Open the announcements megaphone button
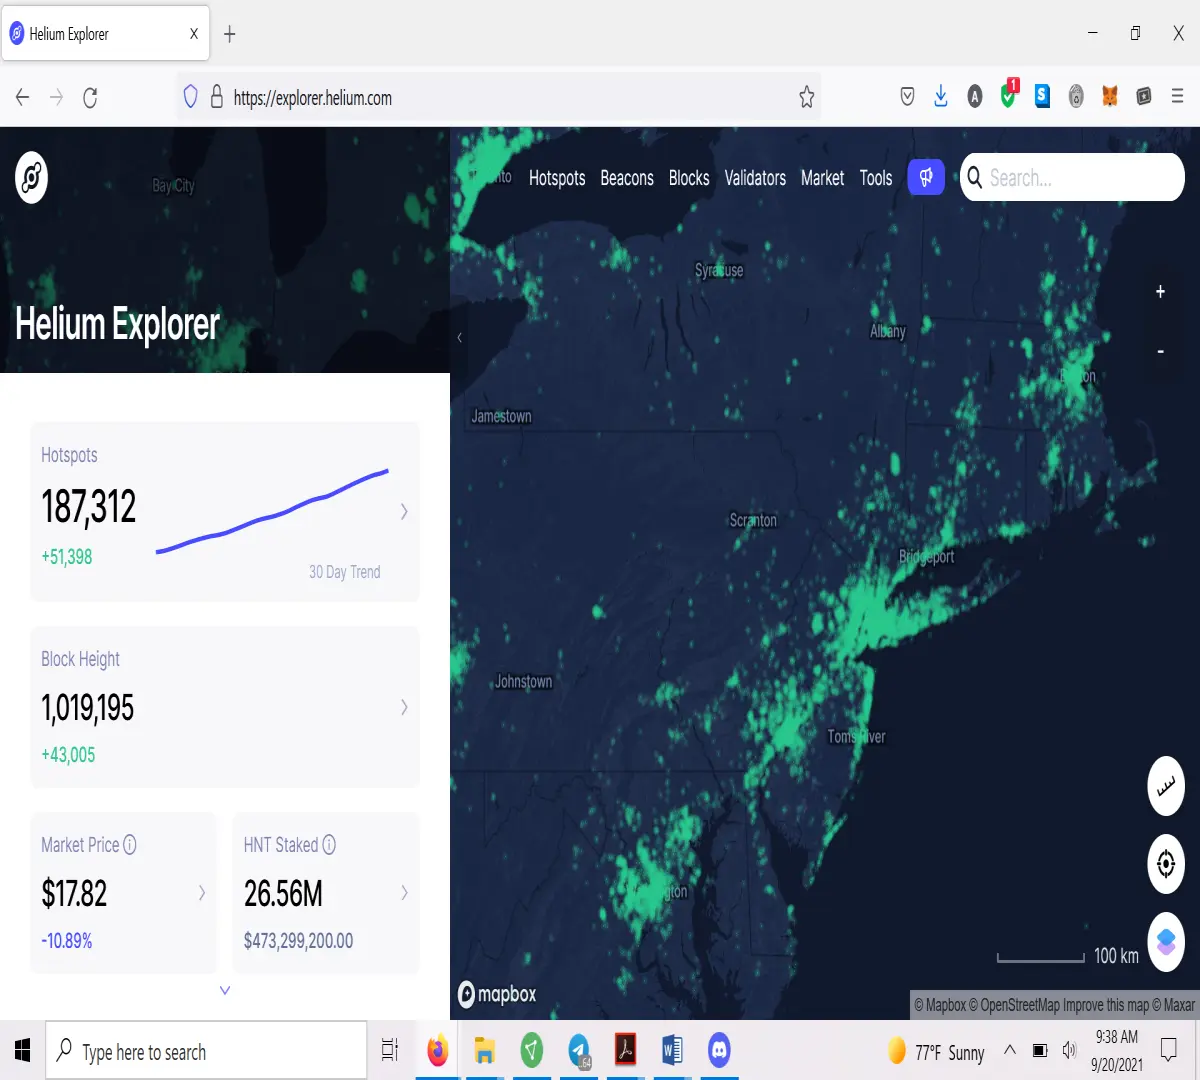The image size is (1200, 1080). click(926, 177)
